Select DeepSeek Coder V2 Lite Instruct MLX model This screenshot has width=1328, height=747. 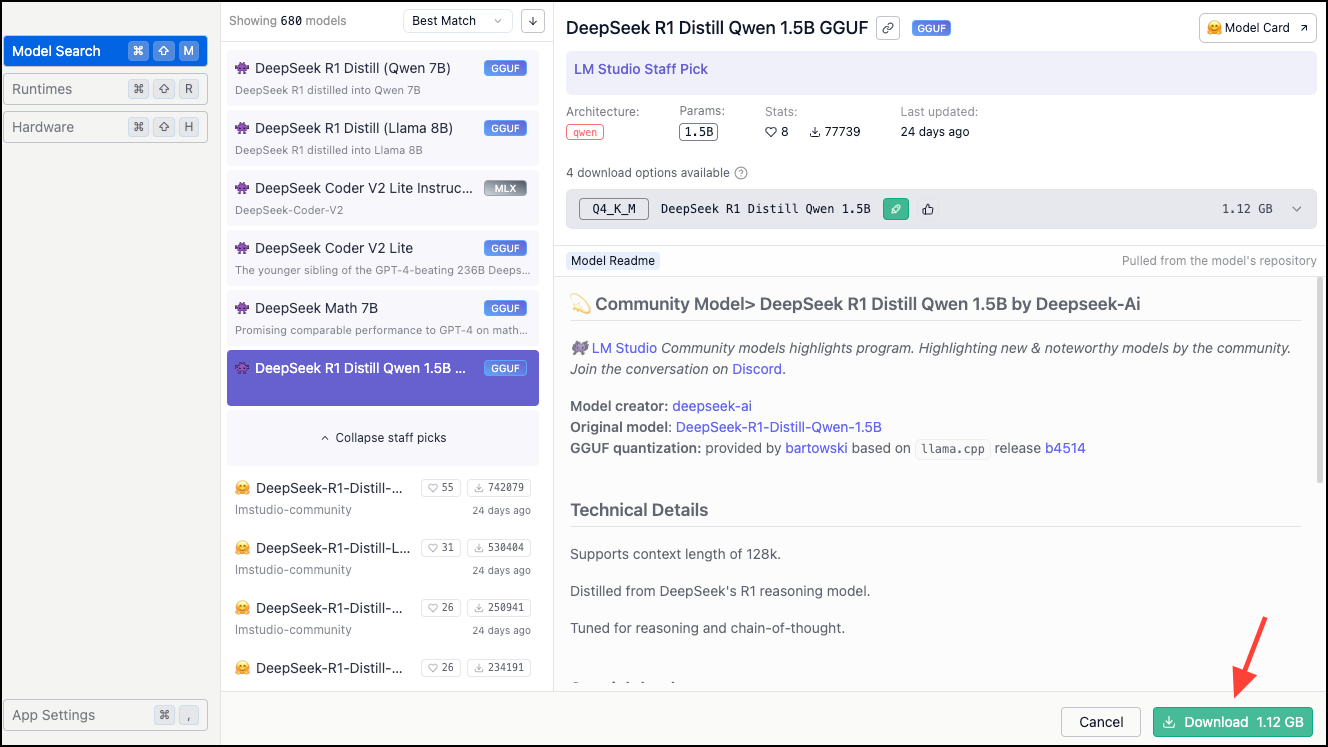(x=383, y=198)
